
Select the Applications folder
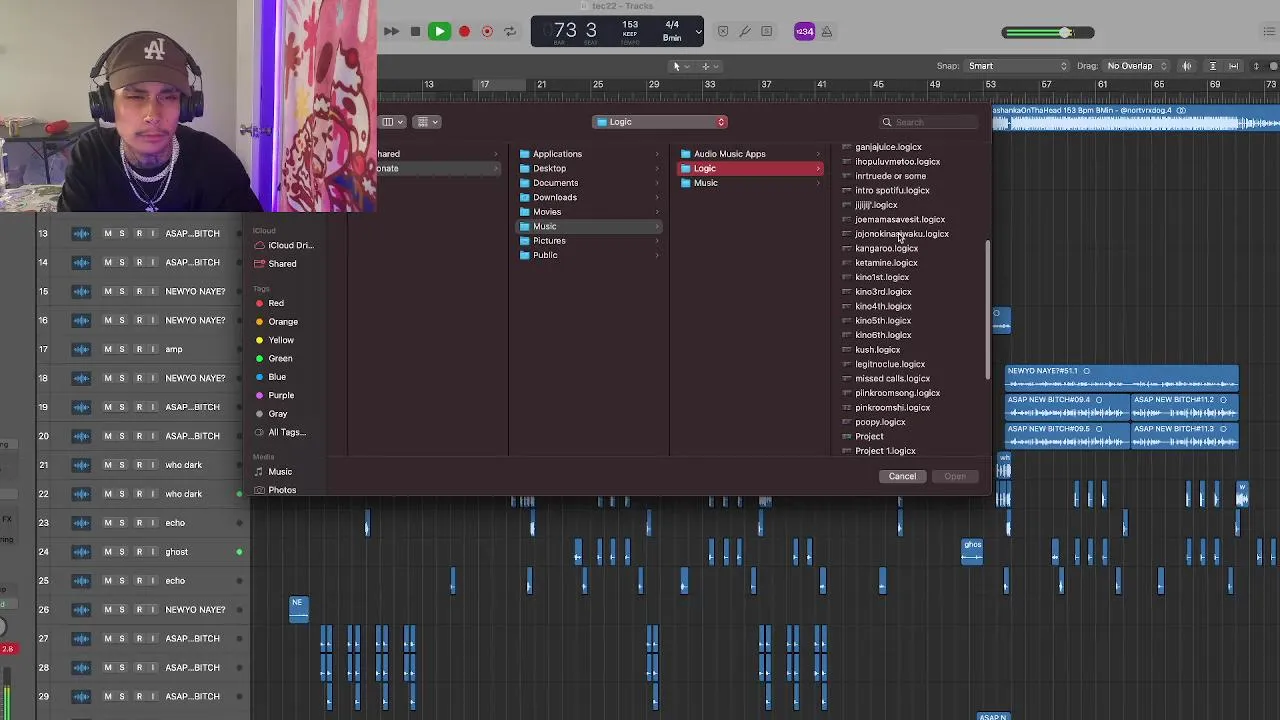click(x=589, y=154)
